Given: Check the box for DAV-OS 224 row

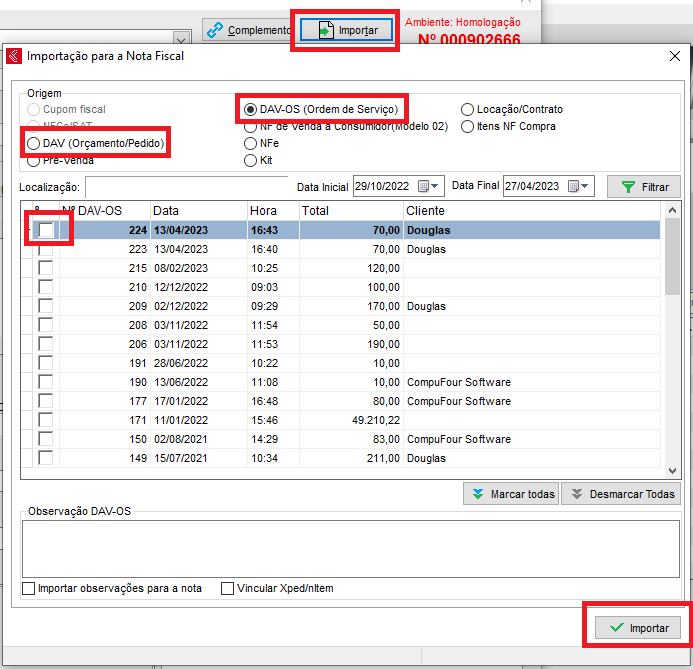Looking at the screenshot, I should pyautogui.click(x=45, y=230).
